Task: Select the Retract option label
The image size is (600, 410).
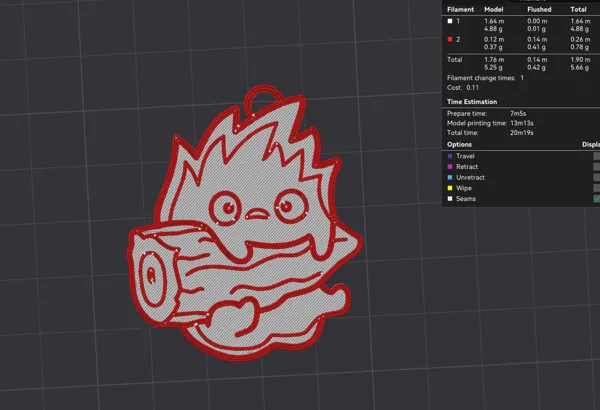Action: pyautogui.click(x=467, y=167)
